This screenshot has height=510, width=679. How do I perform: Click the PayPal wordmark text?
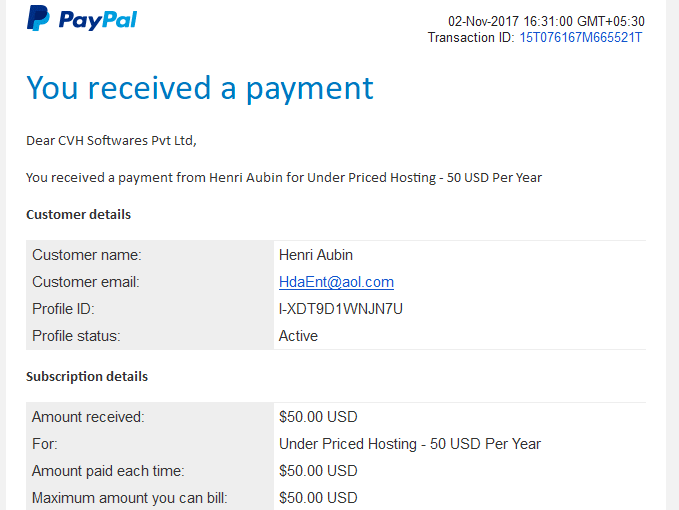pyautogui.click(x=98, y=20)
